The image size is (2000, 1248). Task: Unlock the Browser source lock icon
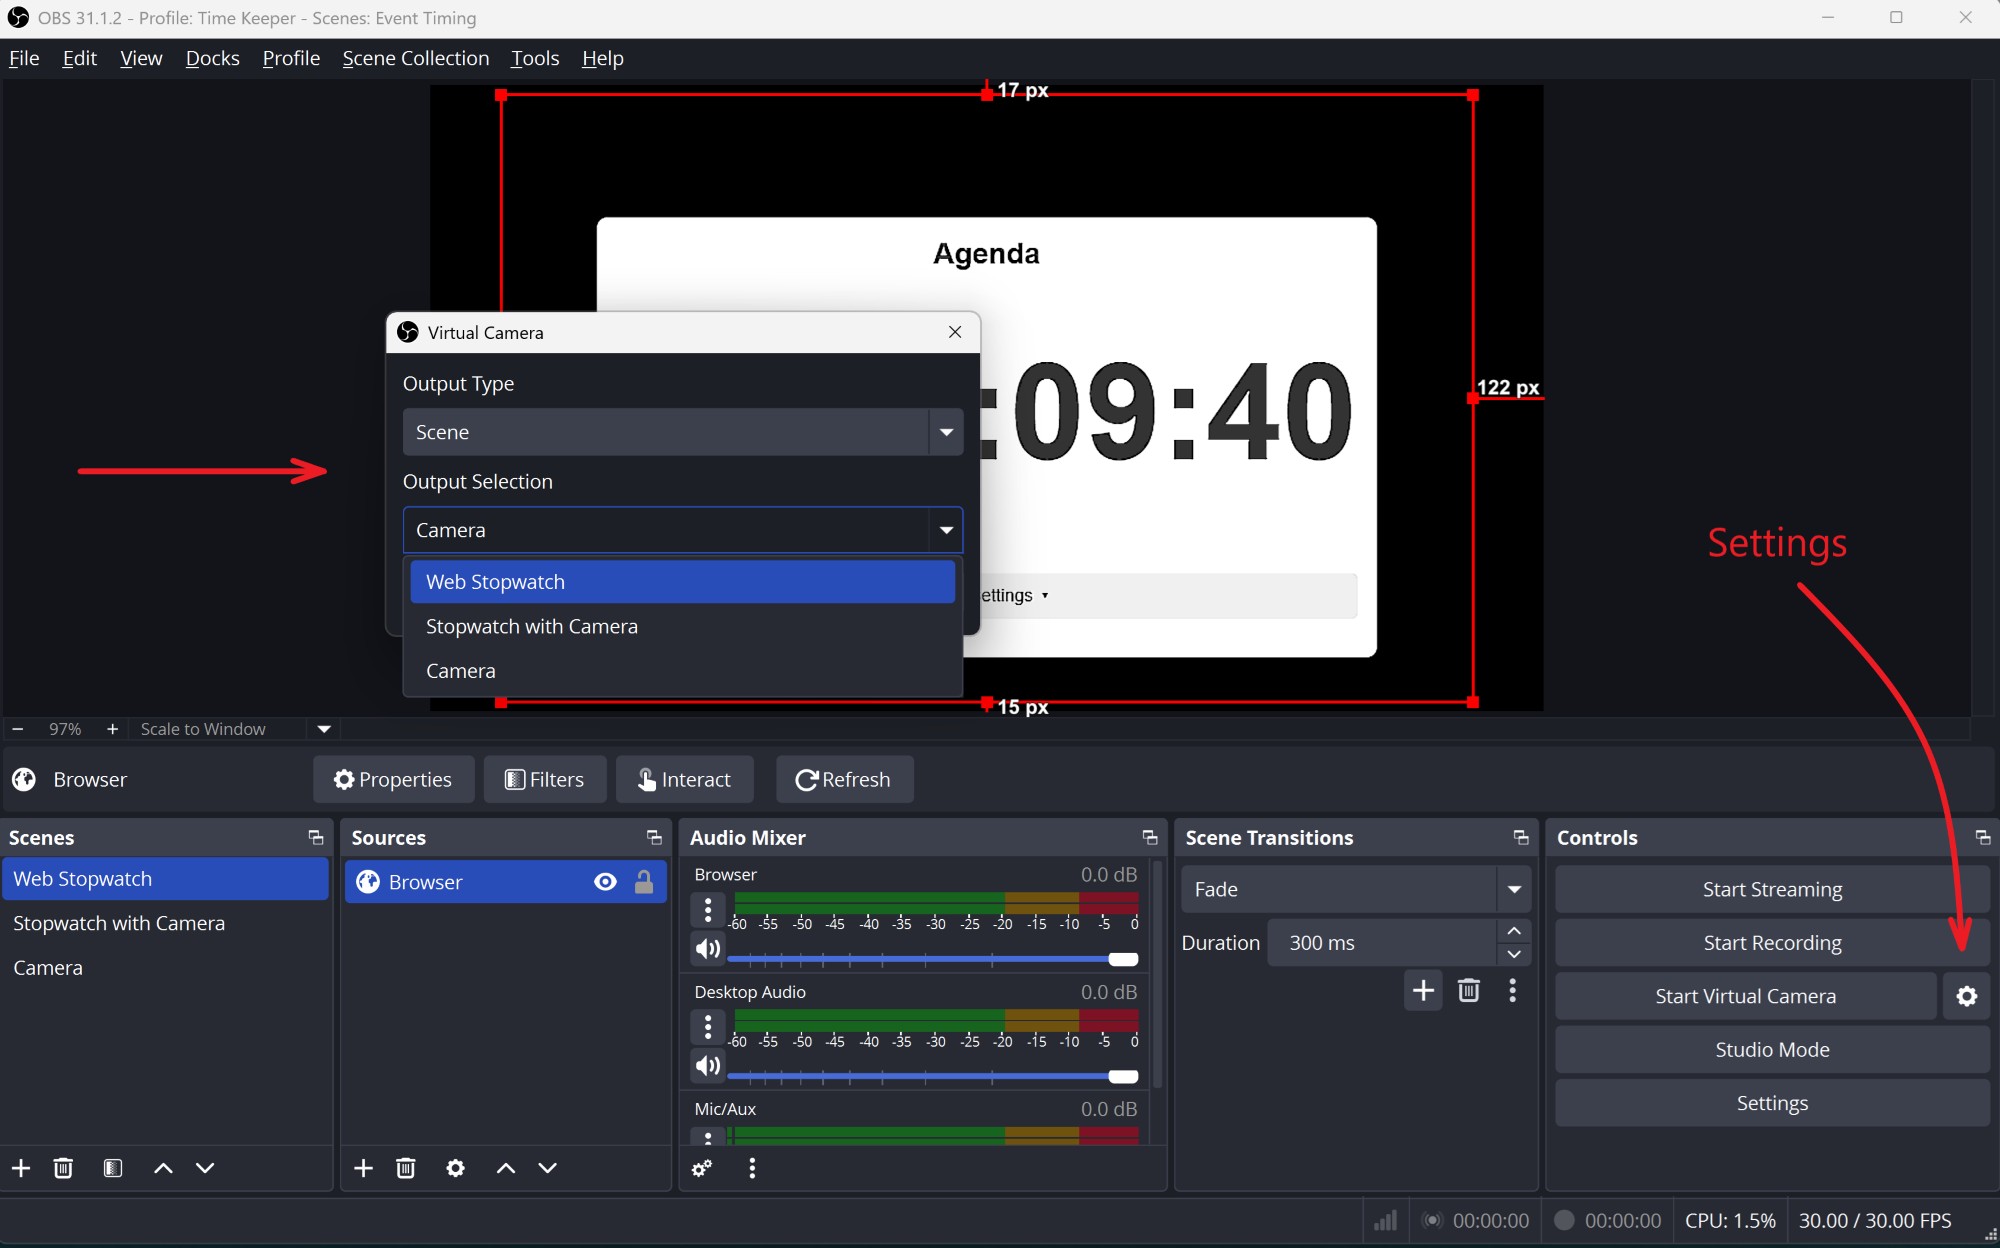coord(644,882)
